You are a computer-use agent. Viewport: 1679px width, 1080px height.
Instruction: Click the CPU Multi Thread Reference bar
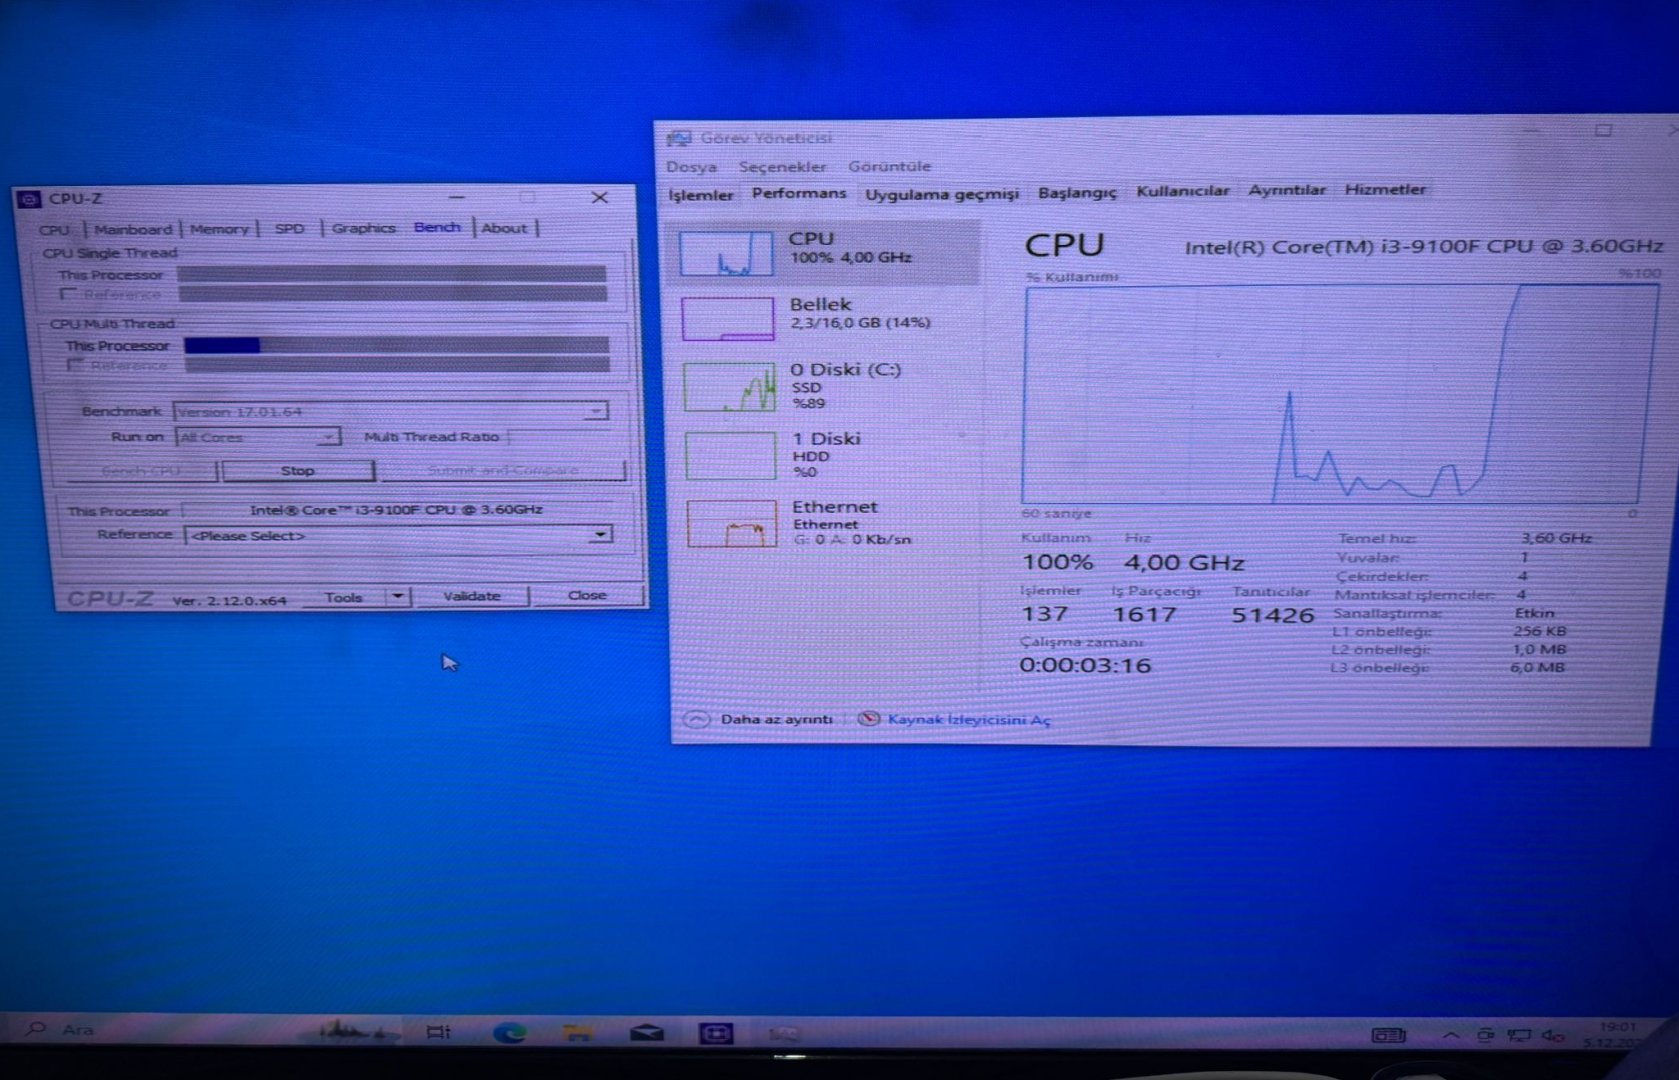click(x=397, y=365)
